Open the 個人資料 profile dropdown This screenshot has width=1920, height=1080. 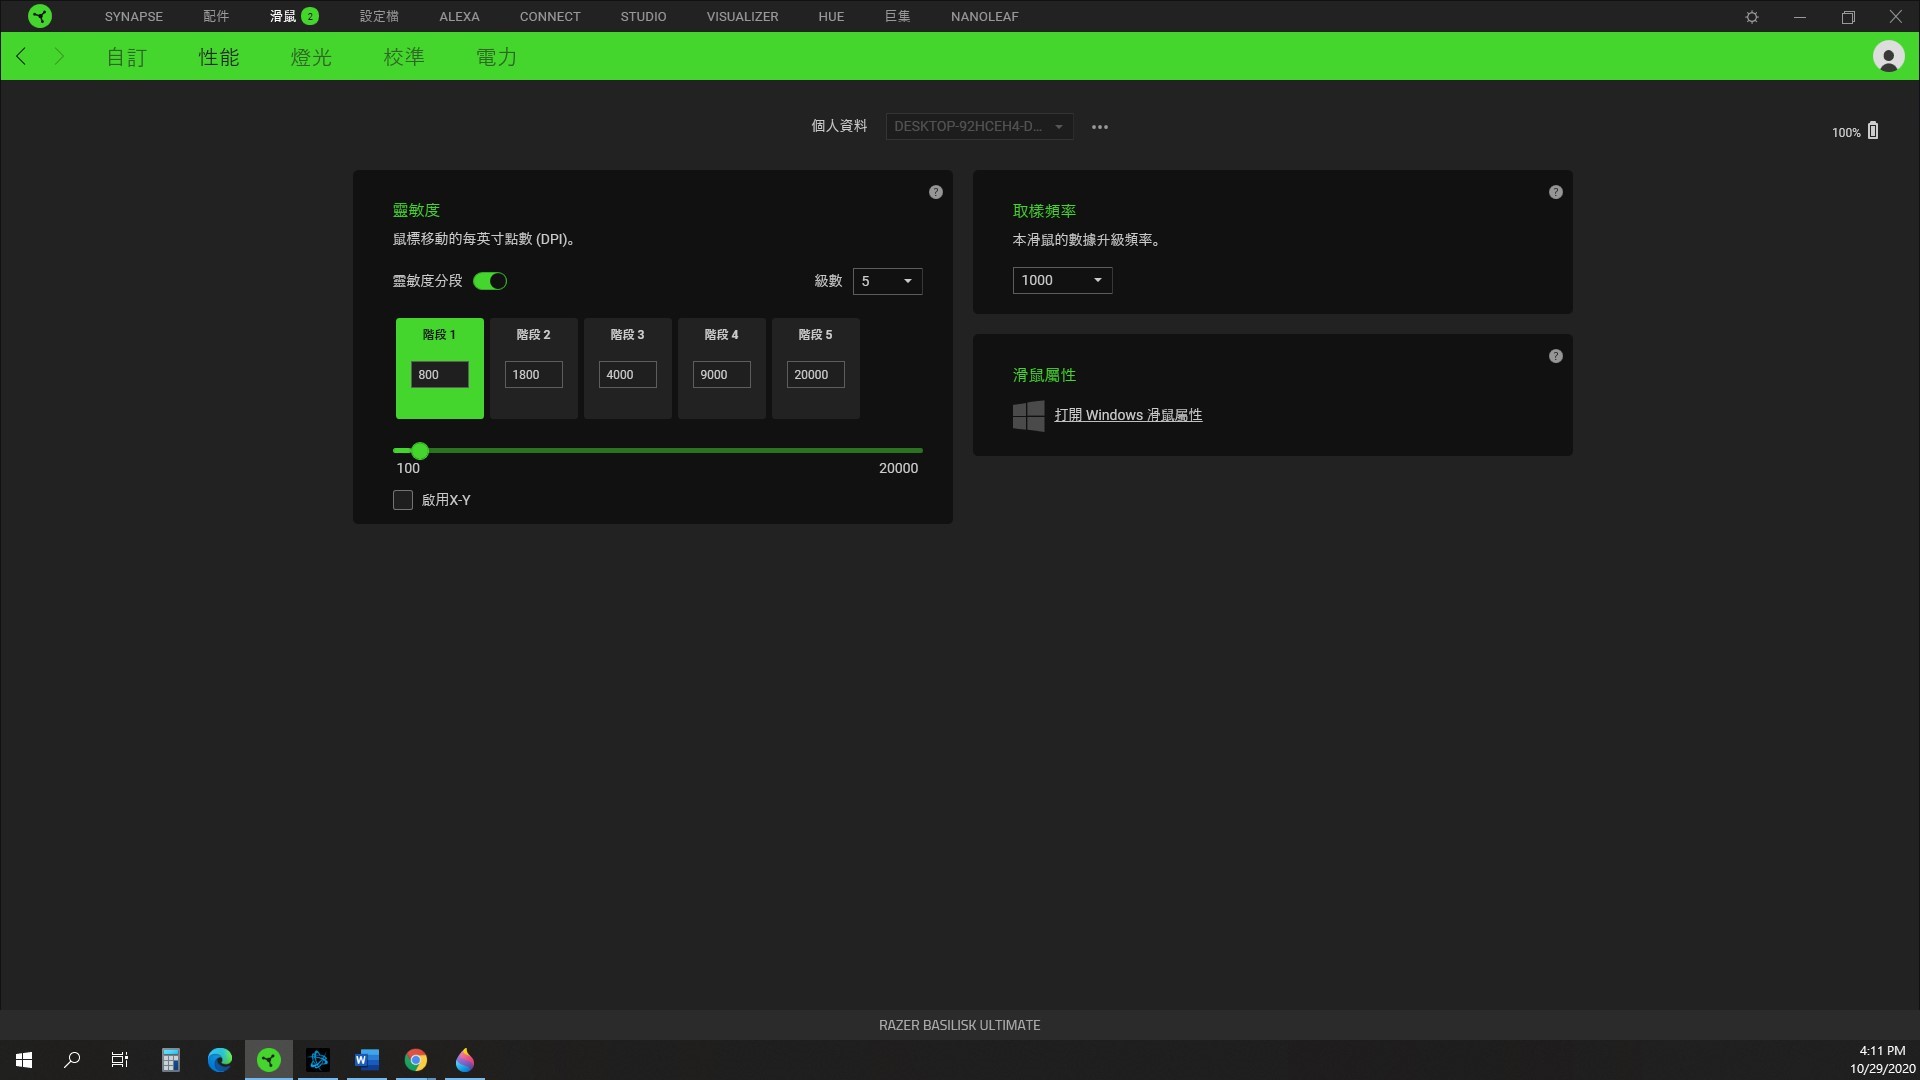click(x=979, y=126)
